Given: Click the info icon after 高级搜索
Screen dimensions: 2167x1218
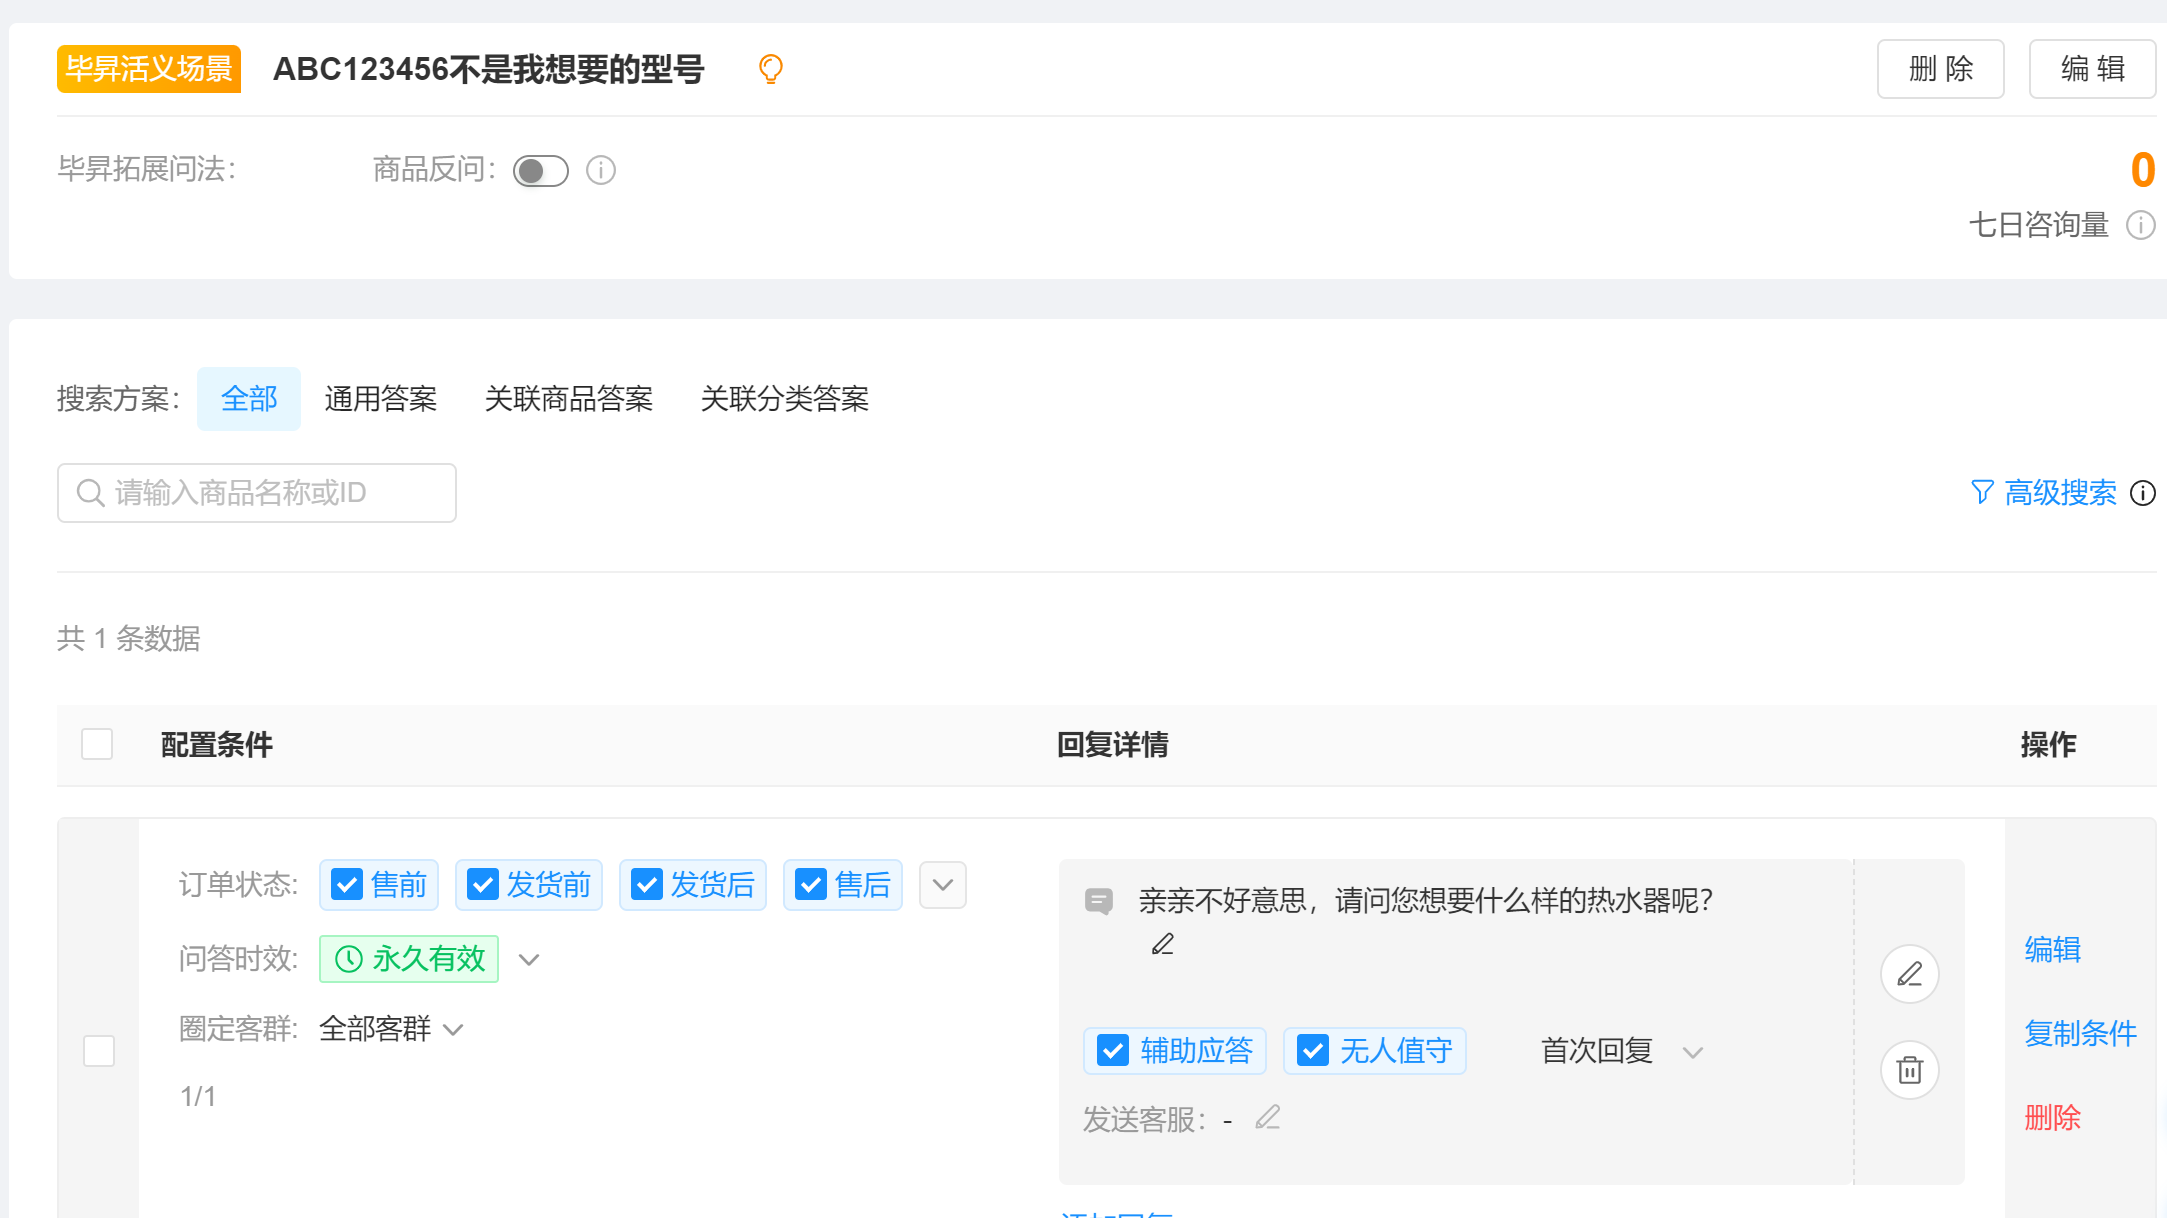Looking at the screenshot, I should coord(2142,493).
